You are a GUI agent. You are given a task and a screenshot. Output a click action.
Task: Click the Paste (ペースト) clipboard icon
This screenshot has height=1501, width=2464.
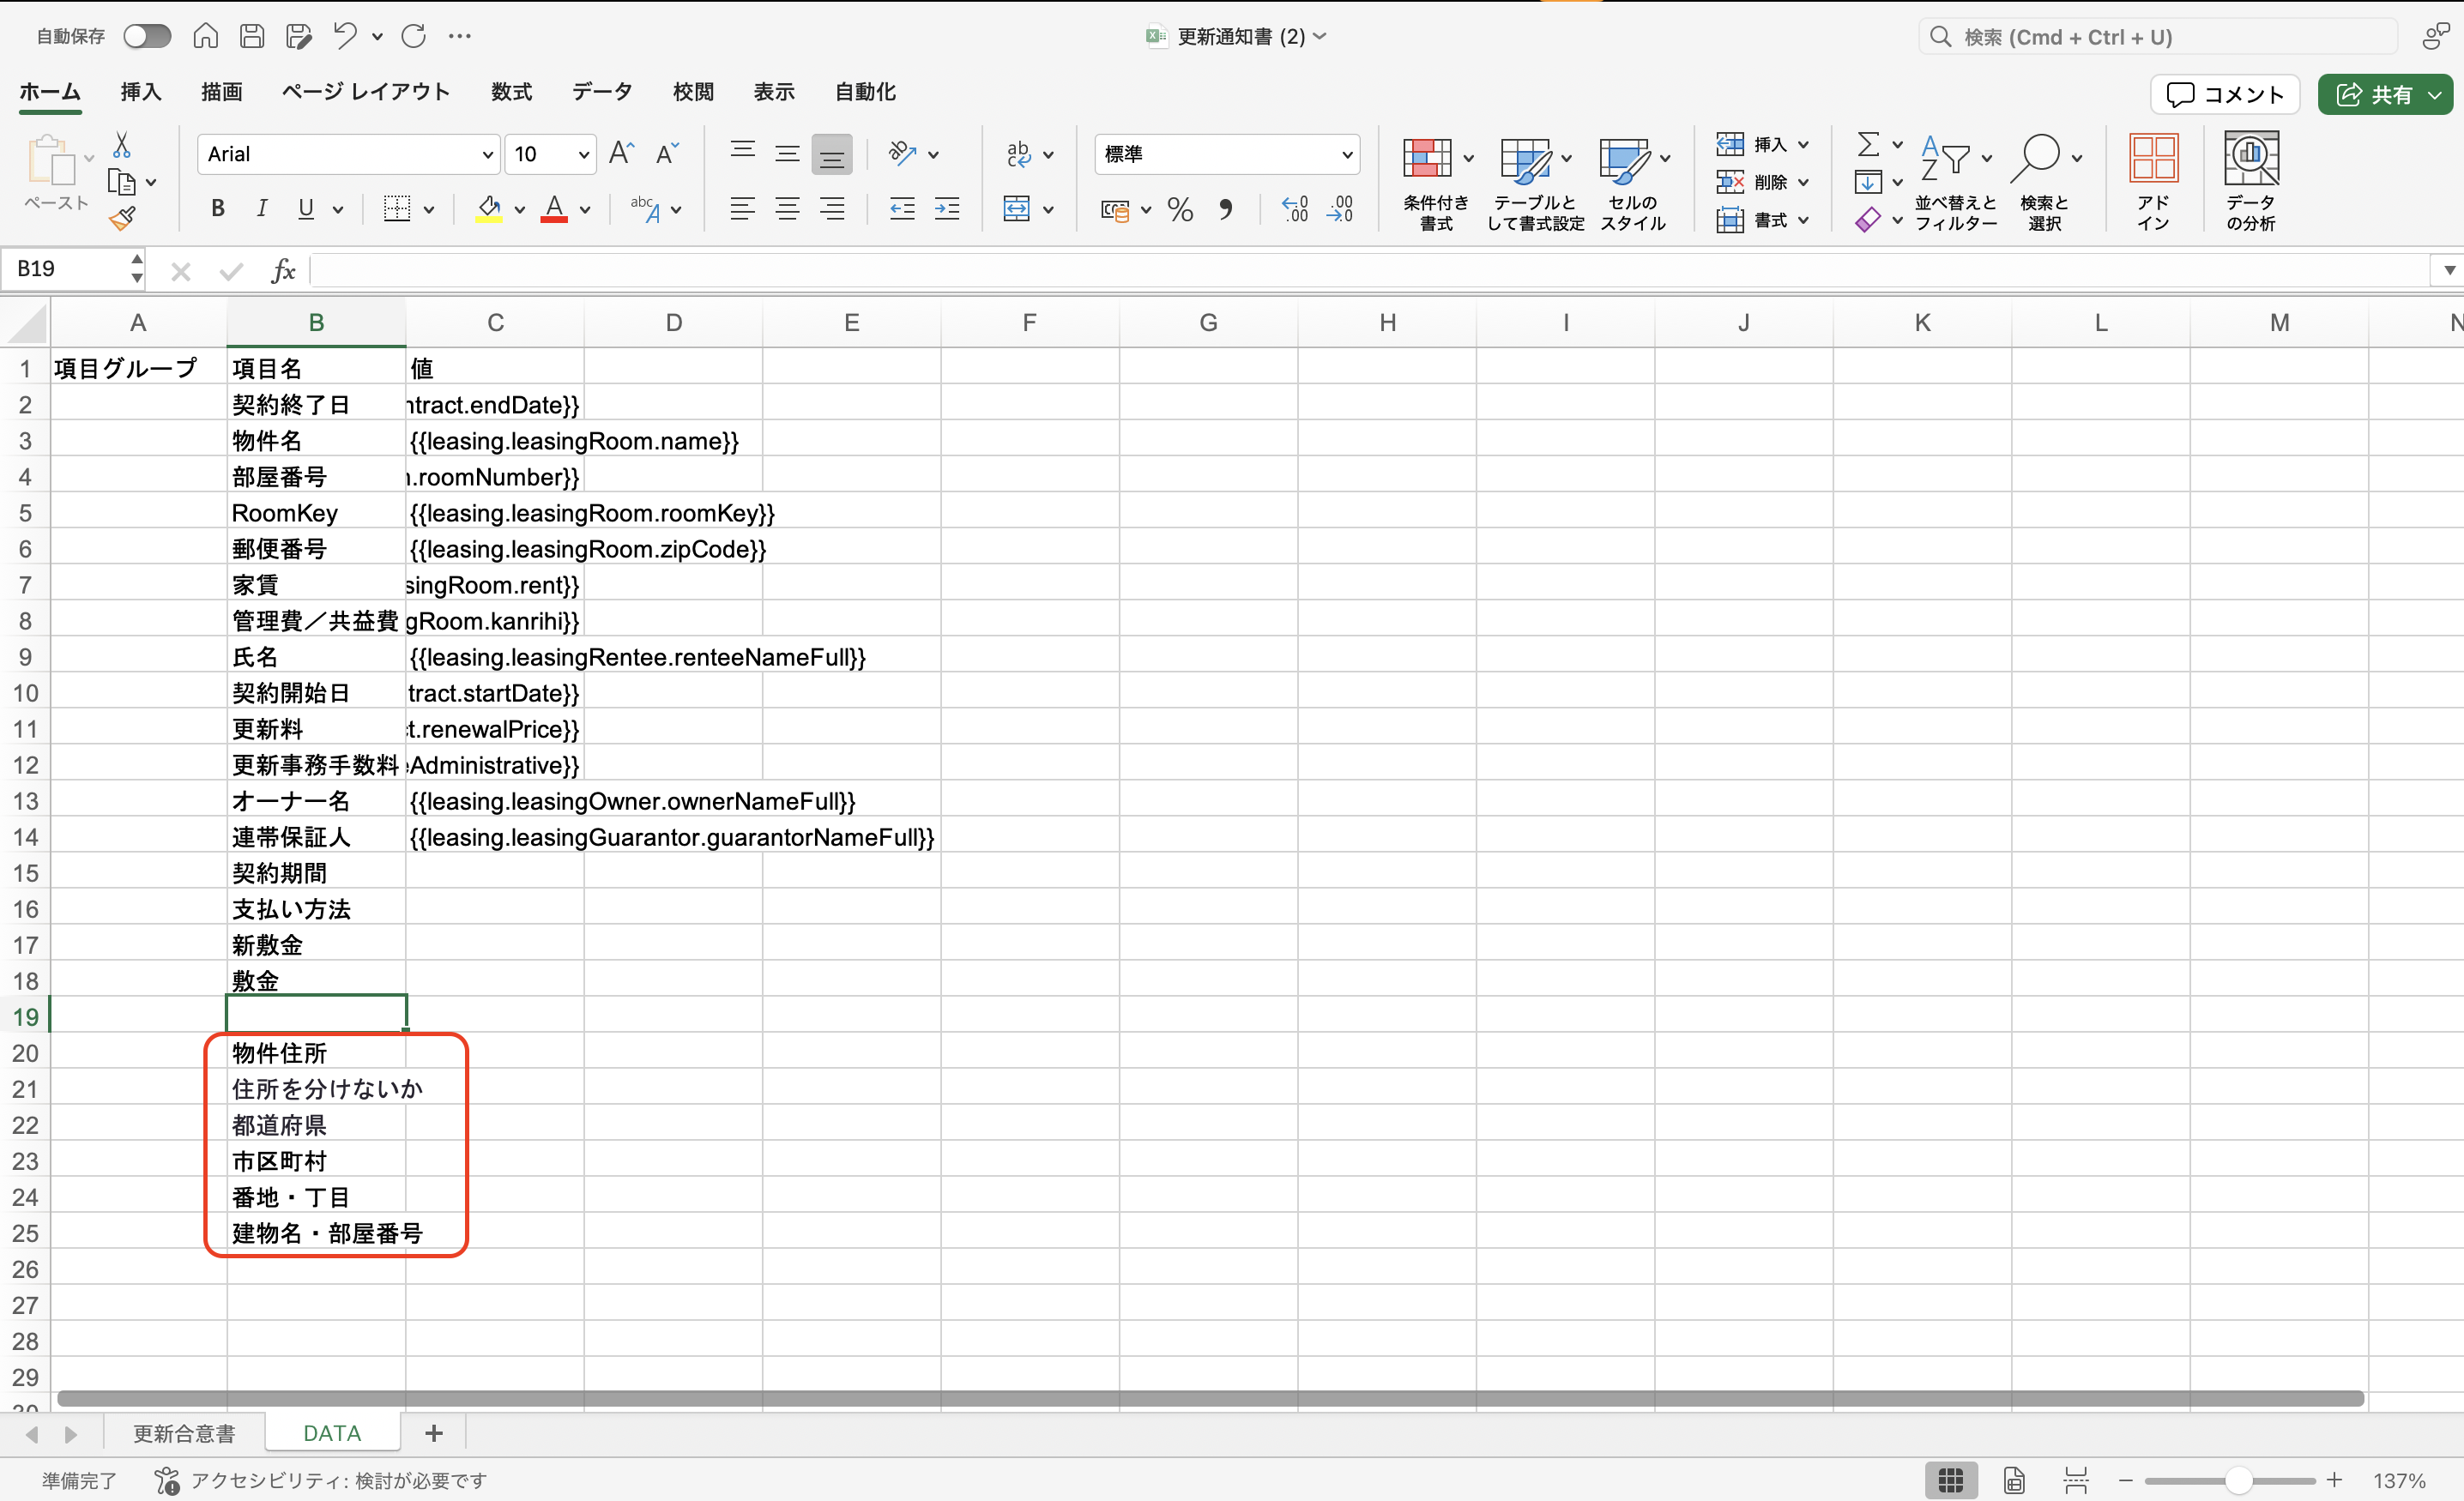(52, 160)
